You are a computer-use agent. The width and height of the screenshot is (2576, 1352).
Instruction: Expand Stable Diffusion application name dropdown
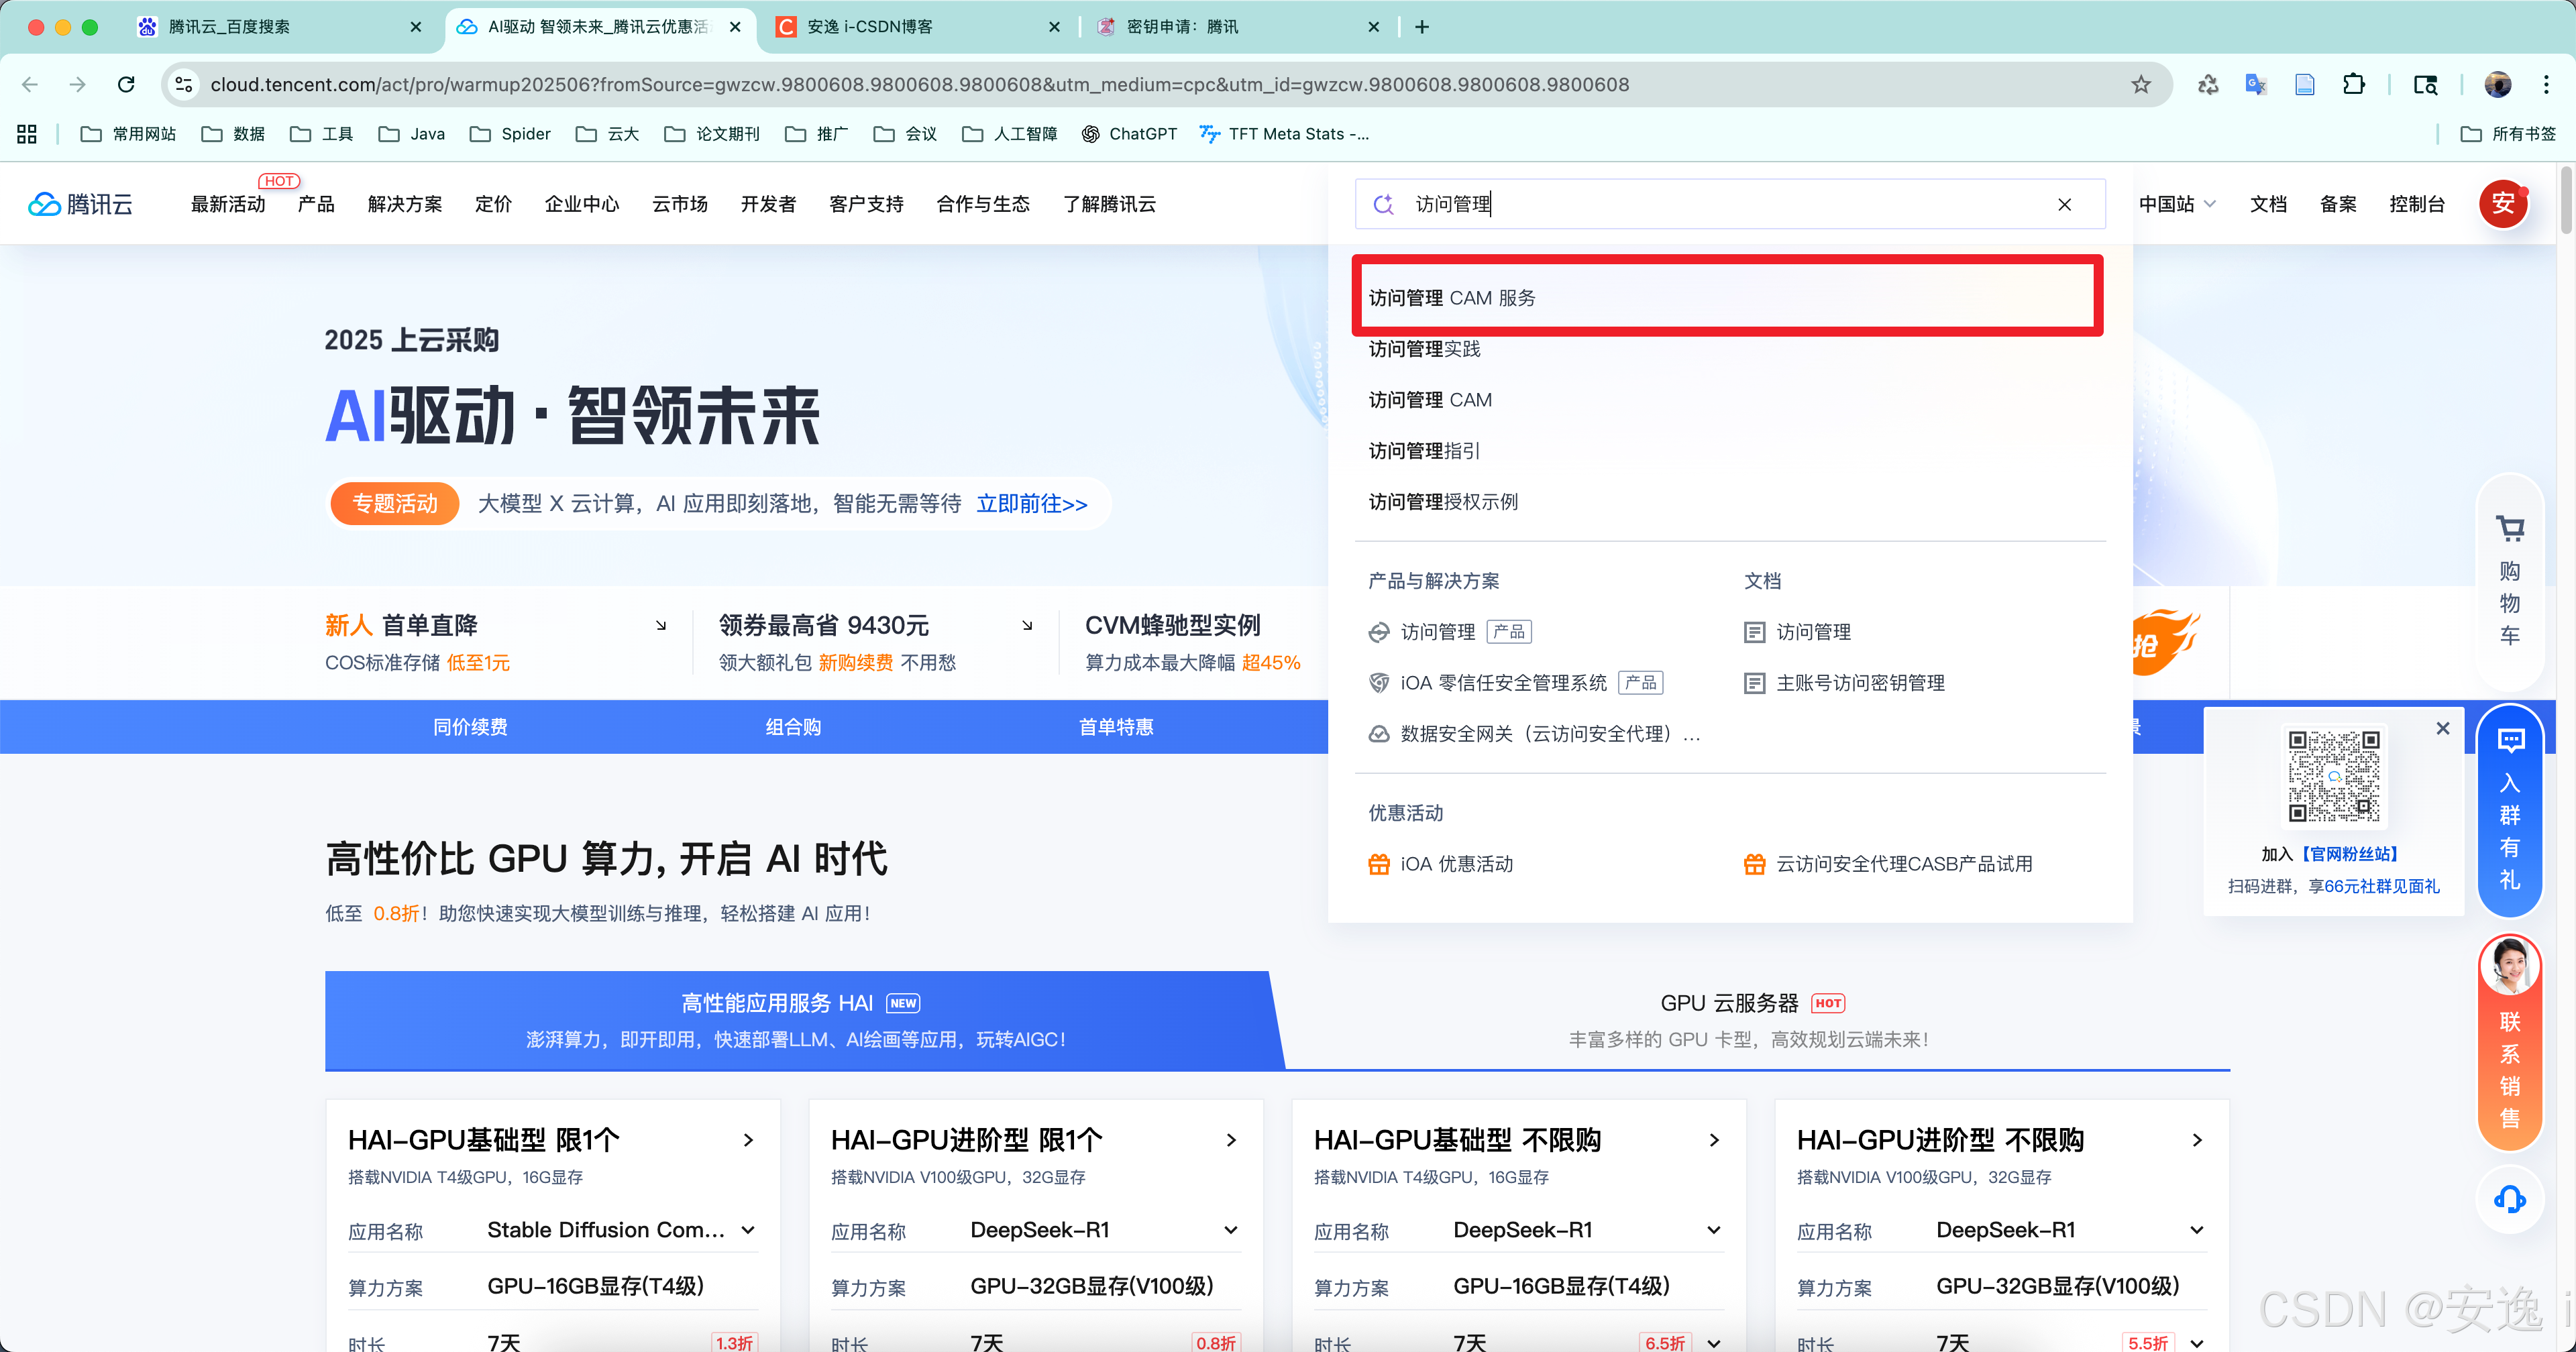(x=748, y=1230)
